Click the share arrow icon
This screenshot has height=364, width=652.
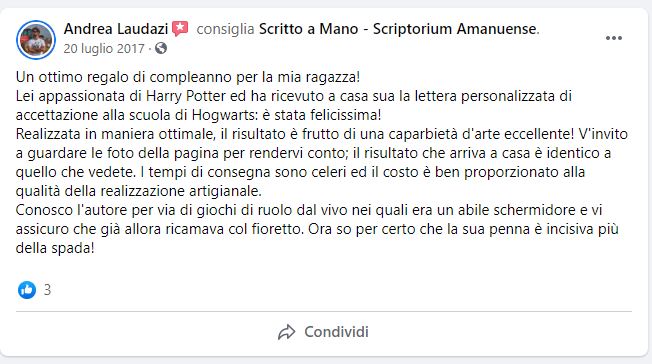[x=286, y=332]
